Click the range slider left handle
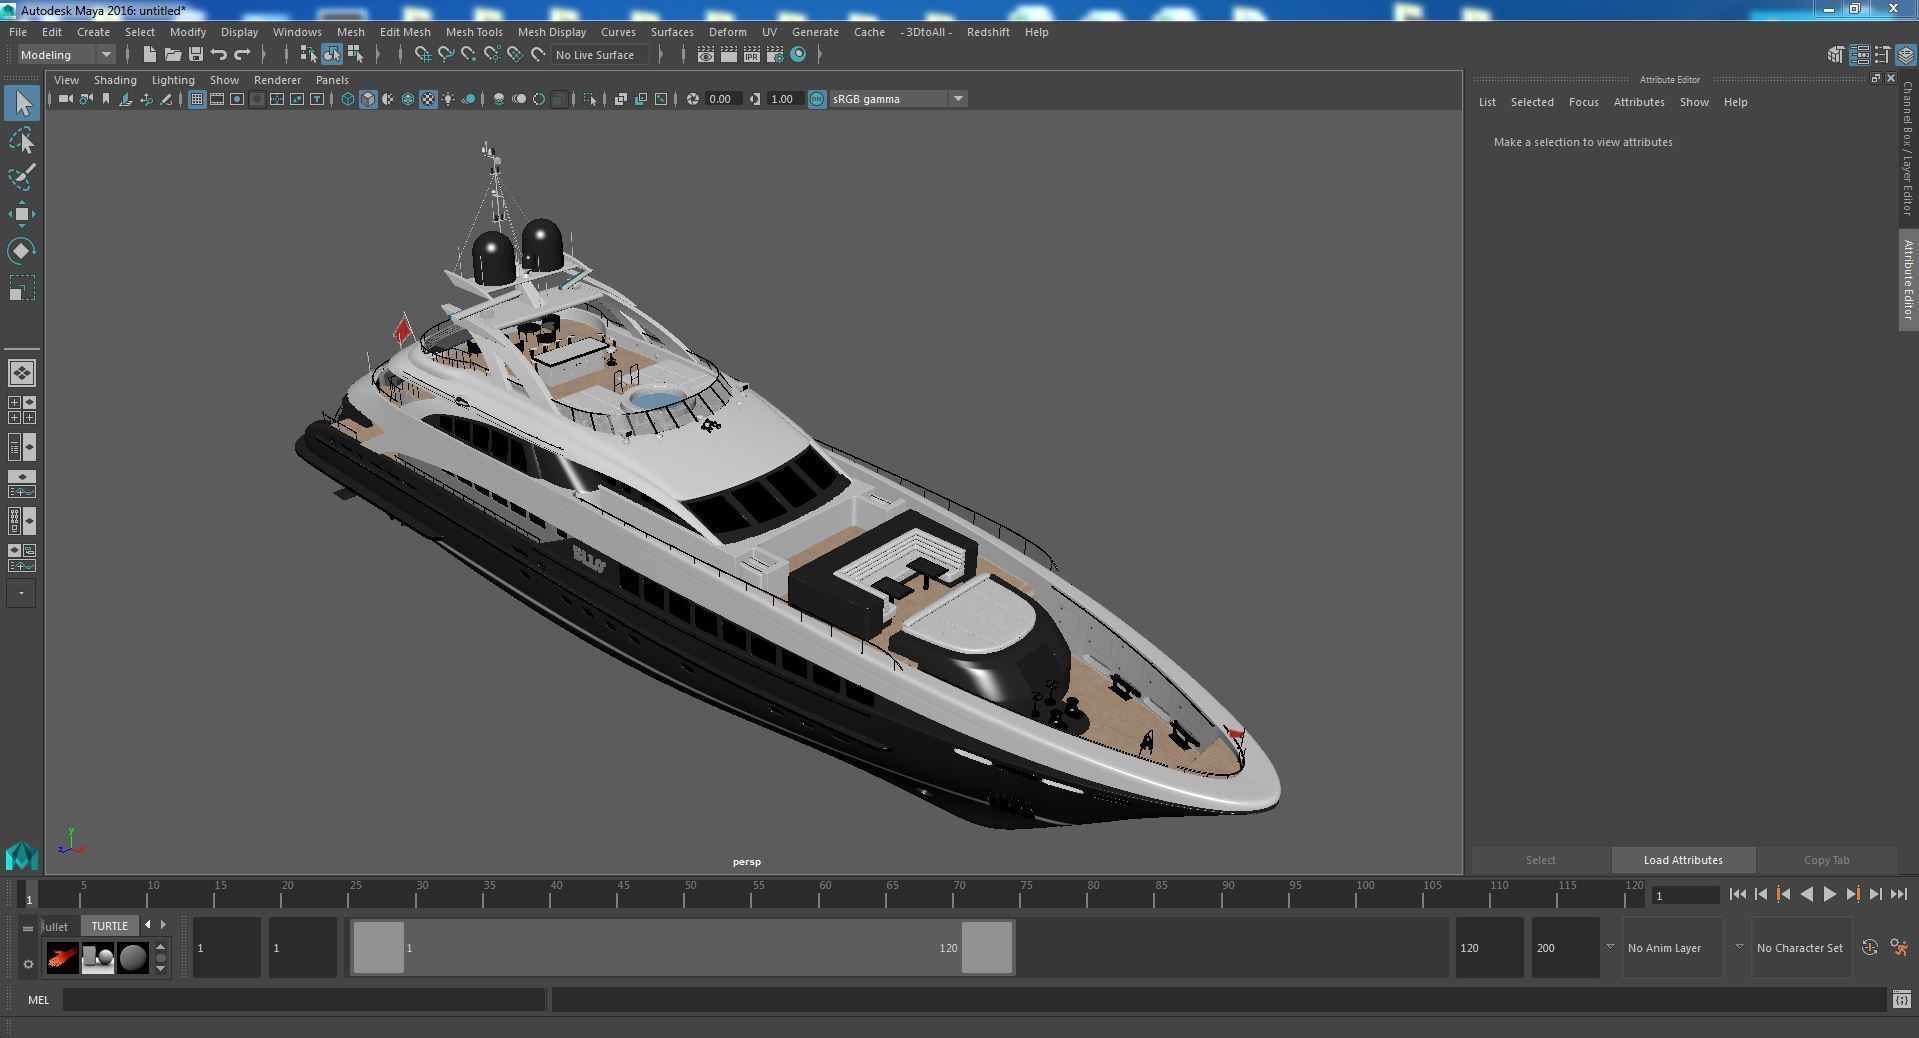The width and height of the screenshot is (1919, 1038). pyautogui.click(x=379, y=947)
